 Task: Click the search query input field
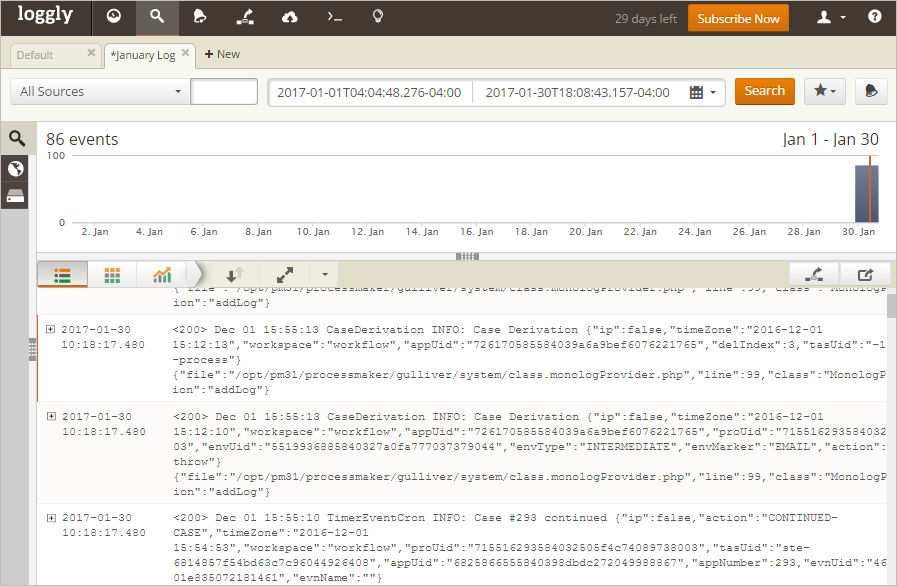click(224, 92)
